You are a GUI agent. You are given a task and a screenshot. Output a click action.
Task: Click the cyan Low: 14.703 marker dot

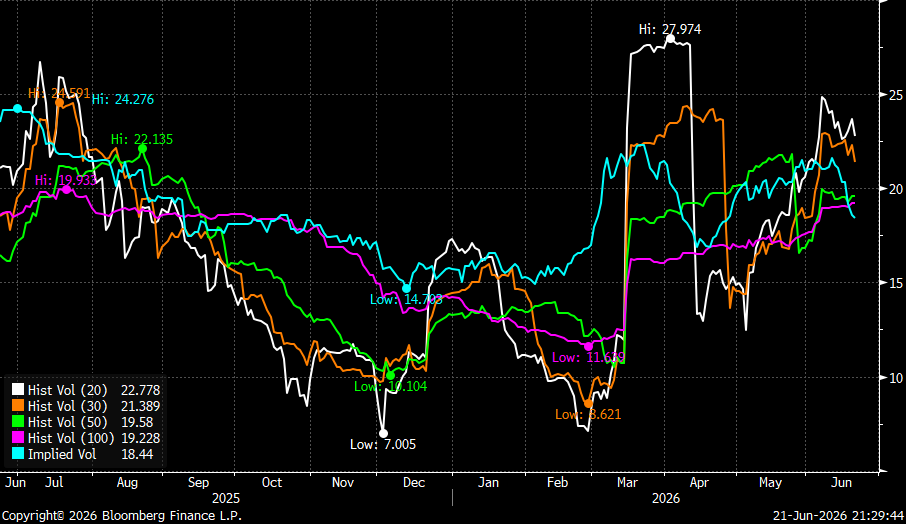coord(407,288)
